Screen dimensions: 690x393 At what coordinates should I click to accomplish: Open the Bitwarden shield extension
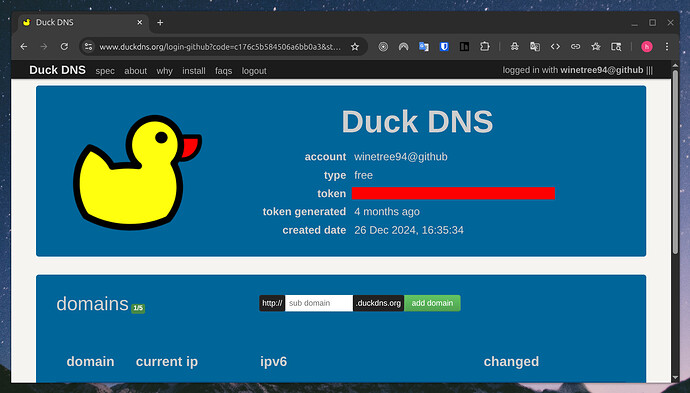pos(444,47)
